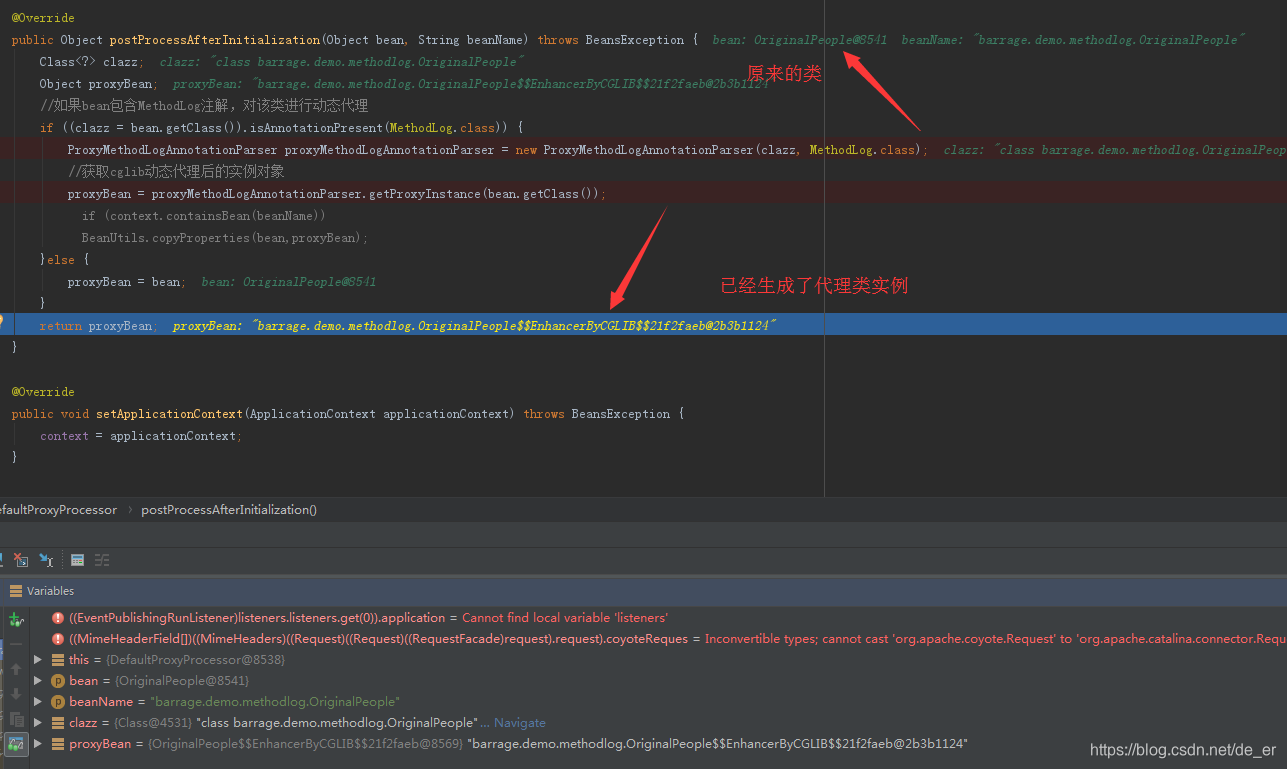Image resolution: width=1287 pixels, height=769 pixels.
Task: Click the parameter icon next to beanName variable
Action: [58, 701]
